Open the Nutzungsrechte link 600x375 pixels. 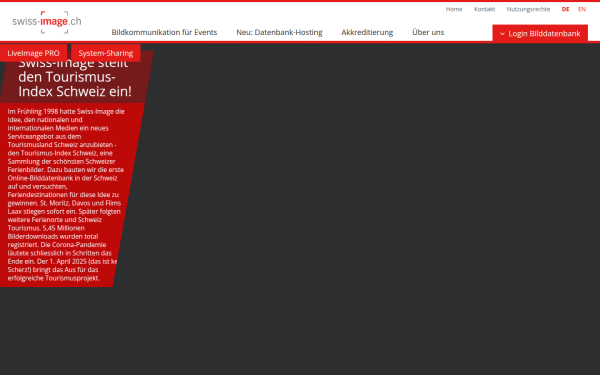click(x=528, y=9)
